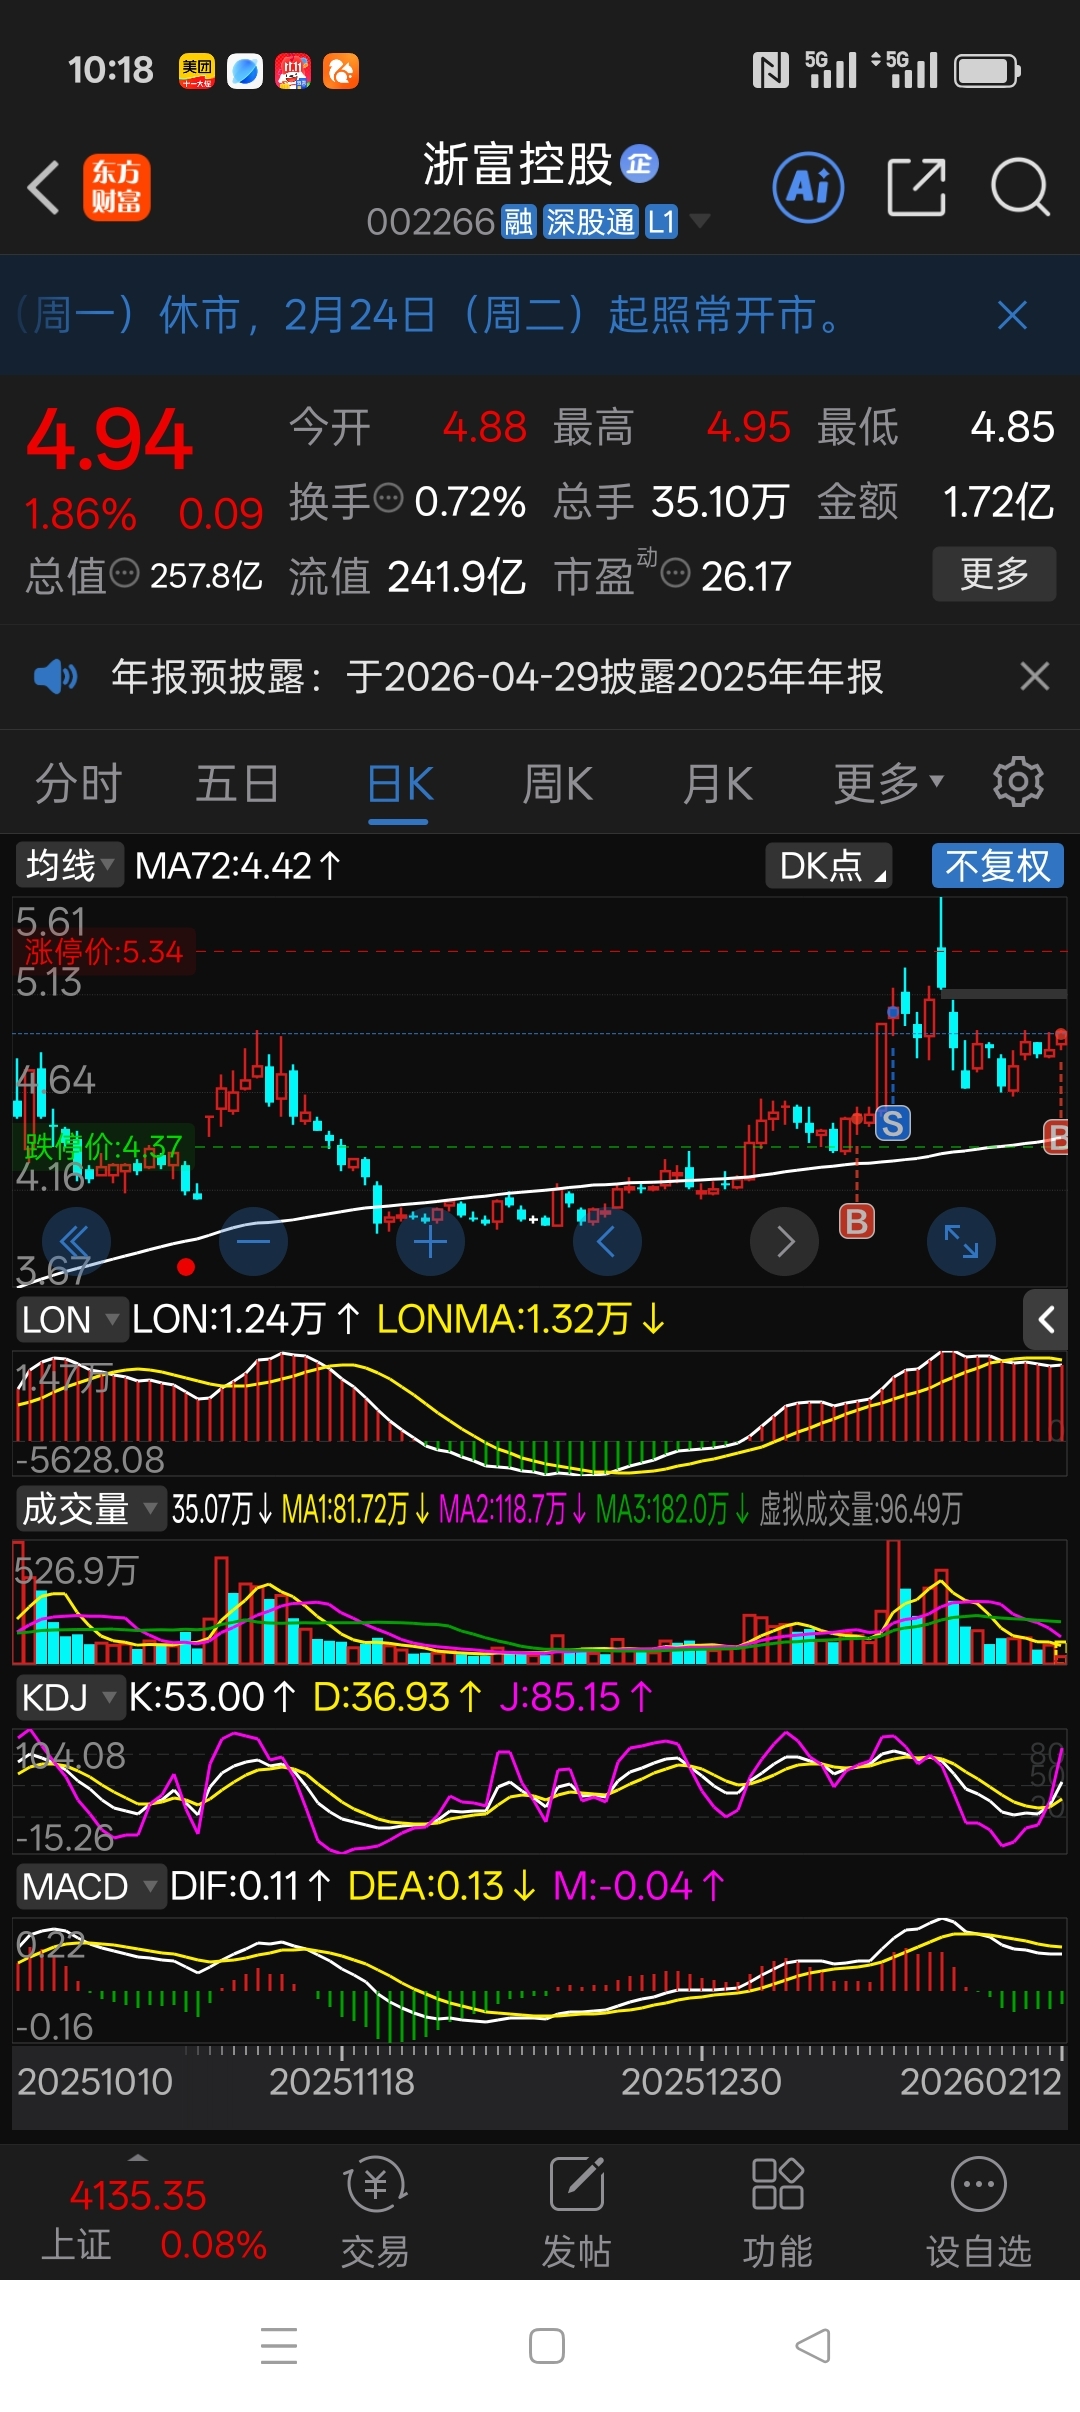1080x2412 pixels.
Task: Tap 总值 info icon
Action: coord(124,573)
